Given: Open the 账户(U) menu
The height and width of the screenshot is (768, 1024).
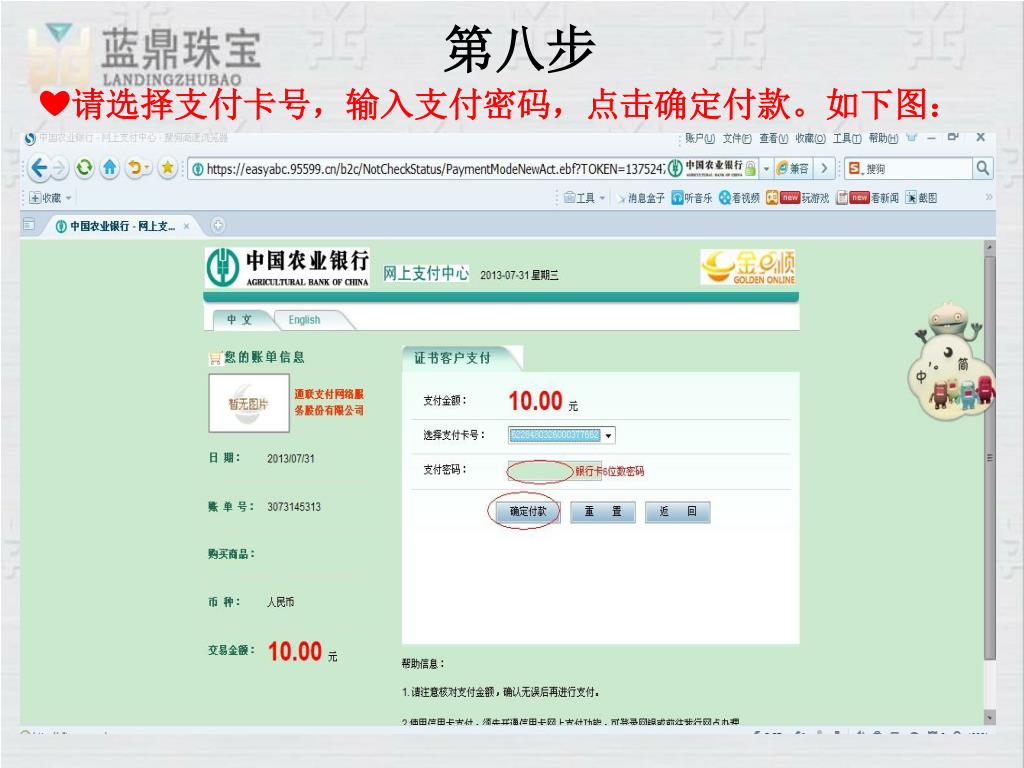Looking at the screenshot, I should pyautogui.click(x=699, y=138).
